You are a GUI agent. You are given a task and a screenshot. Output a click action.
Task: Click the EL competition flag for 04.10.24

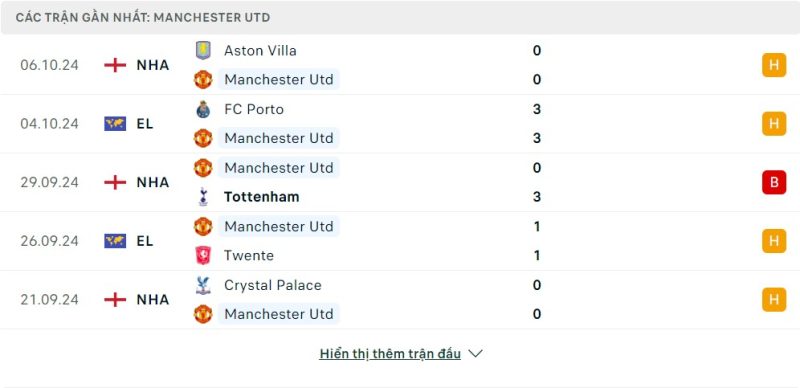(x=115, y=124)
